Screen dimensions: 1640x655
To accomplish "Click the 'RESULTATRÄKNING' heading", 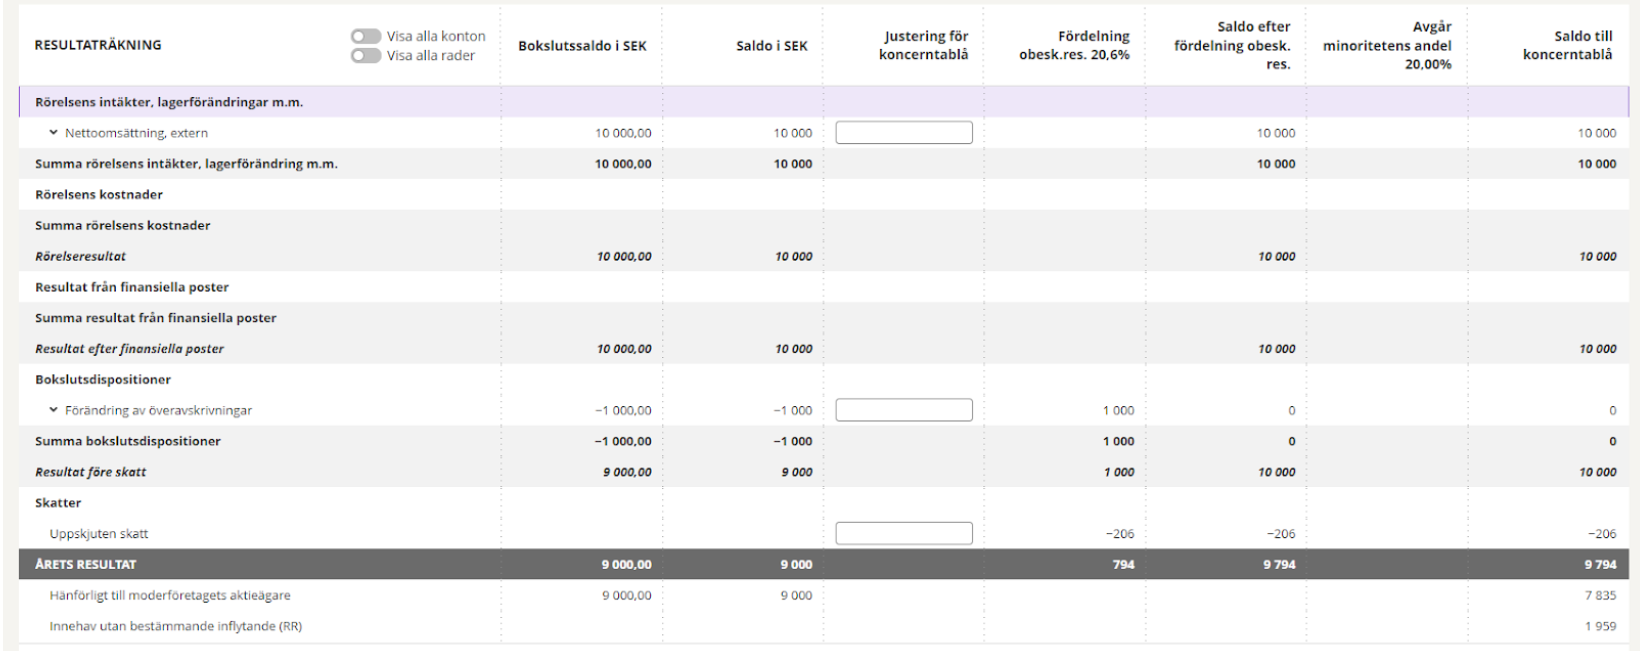I will pos(98,46).
